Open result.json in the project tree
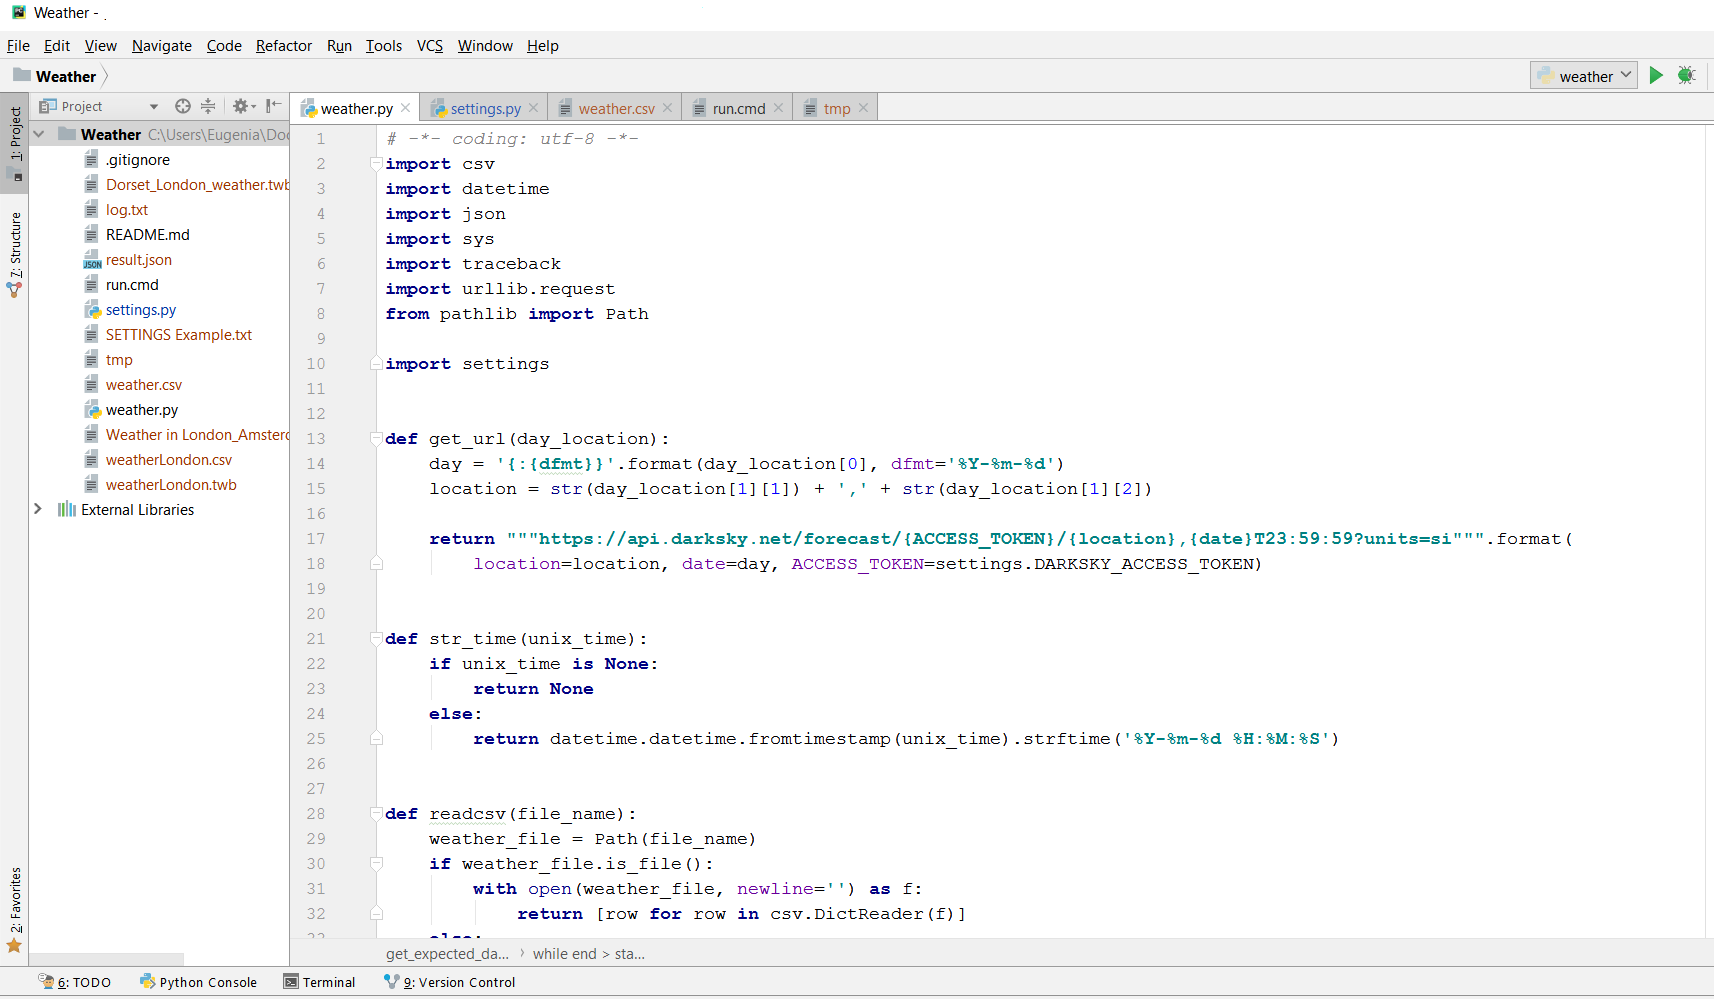 (x=139, y=260)
